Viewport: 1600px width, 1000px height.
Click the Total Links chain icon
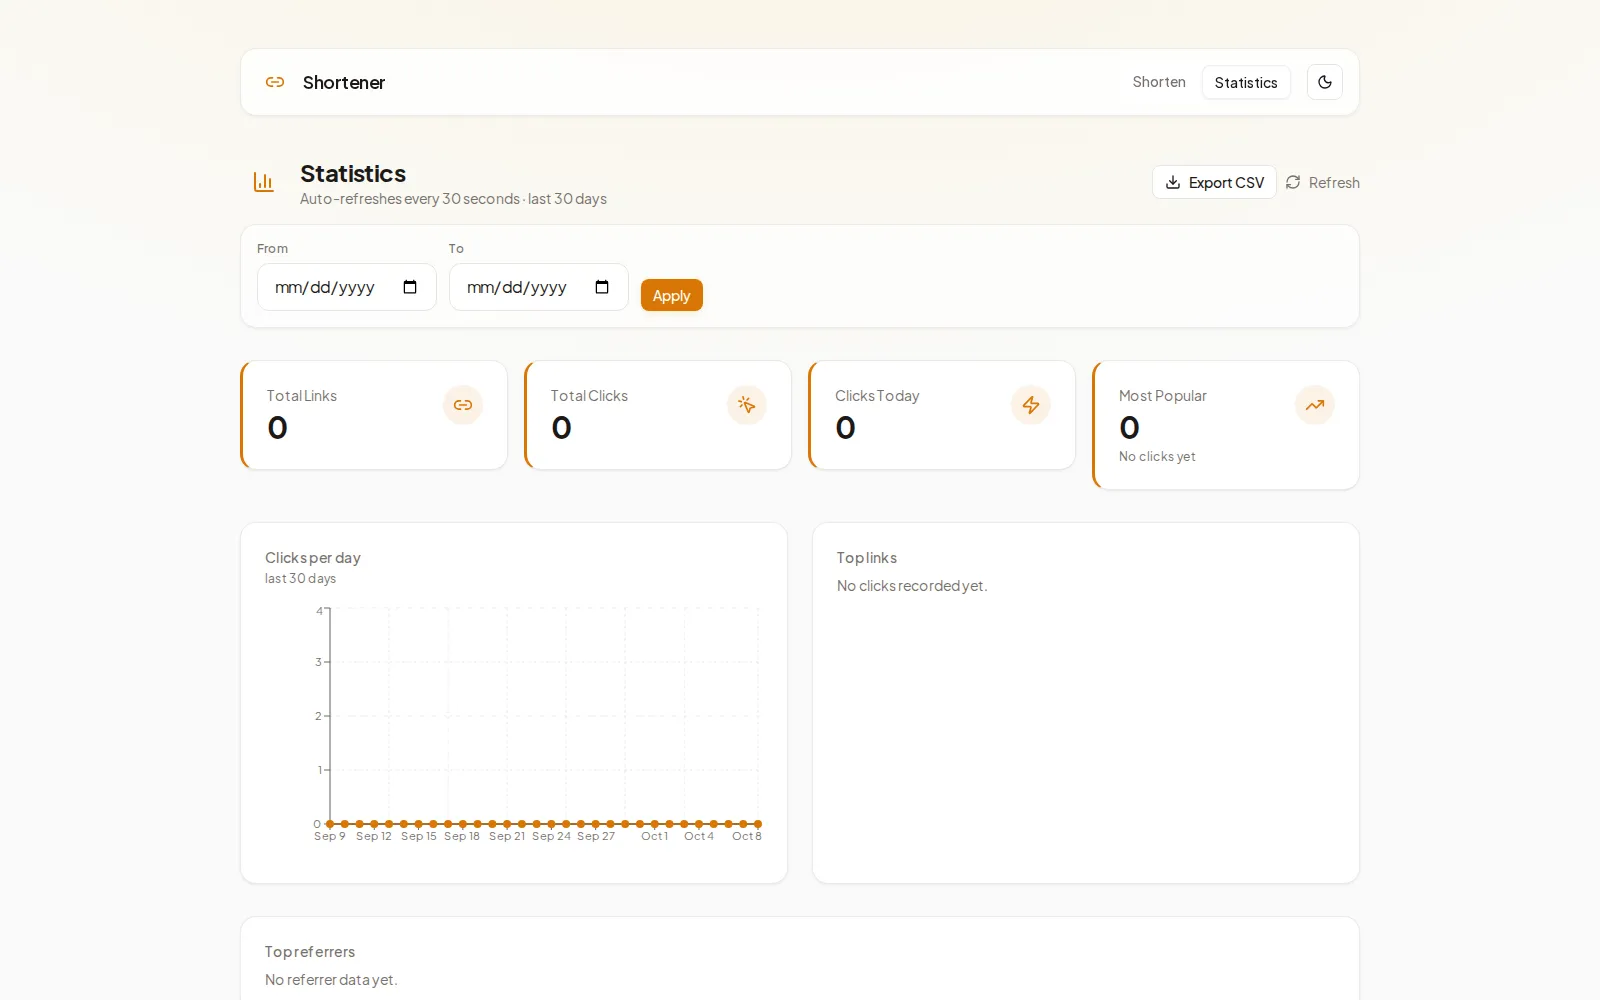pos(463,405)
